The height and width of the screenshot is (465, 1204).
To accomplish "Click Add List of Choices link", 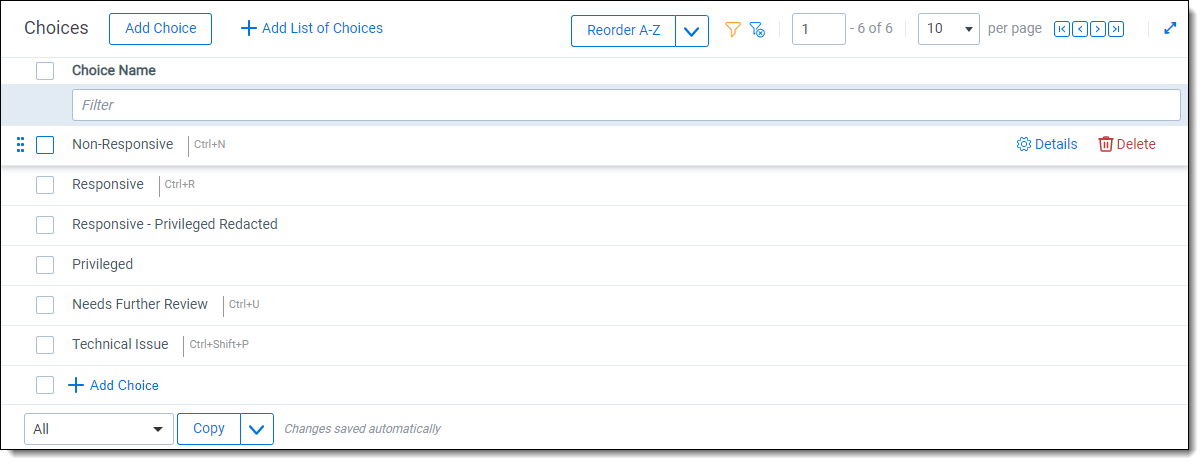I will pyautogui.click(x=312, y=28).
